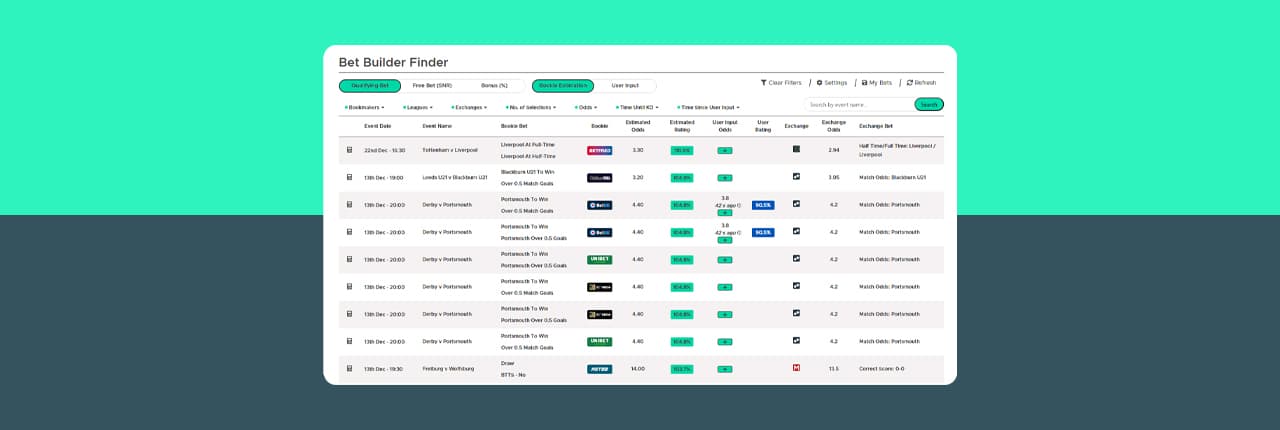Sort by Estimated Rating column header
This screenshot has width=1280, height=430.
click(682, 125)
